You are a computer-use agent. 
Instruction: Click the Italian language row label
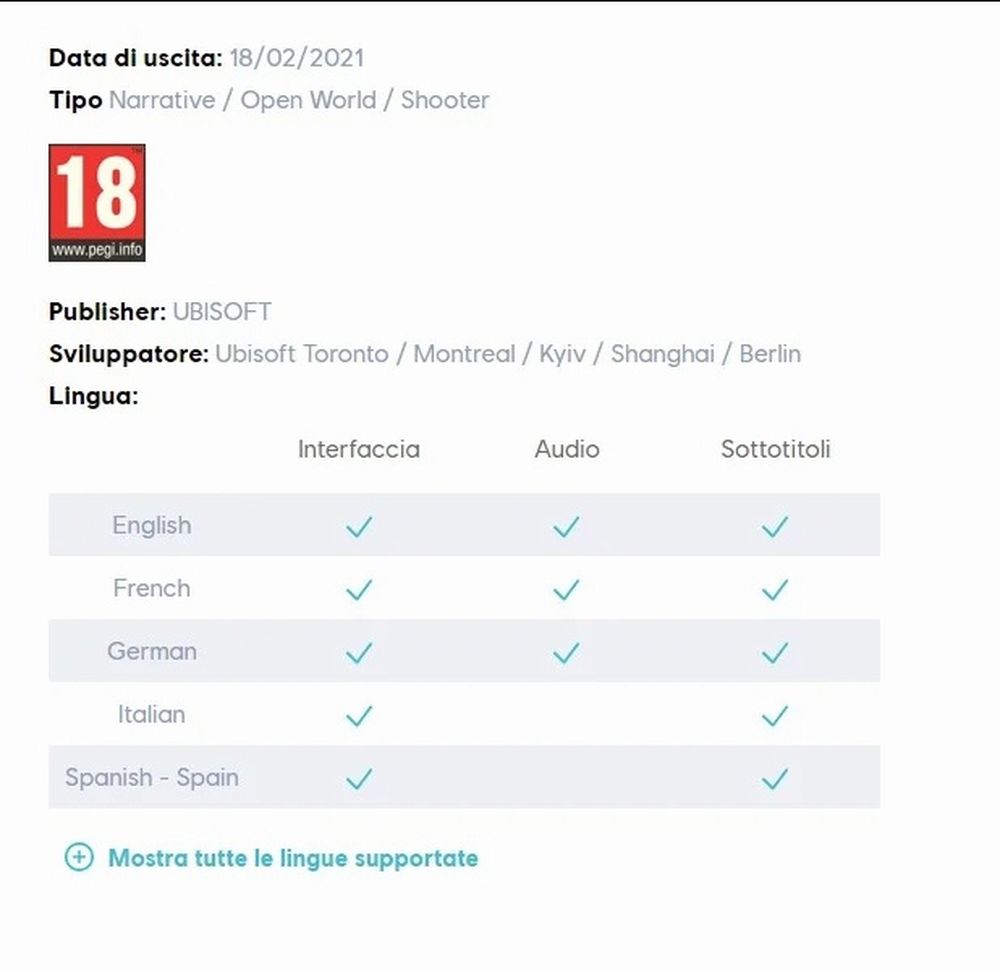pos(151,714)
